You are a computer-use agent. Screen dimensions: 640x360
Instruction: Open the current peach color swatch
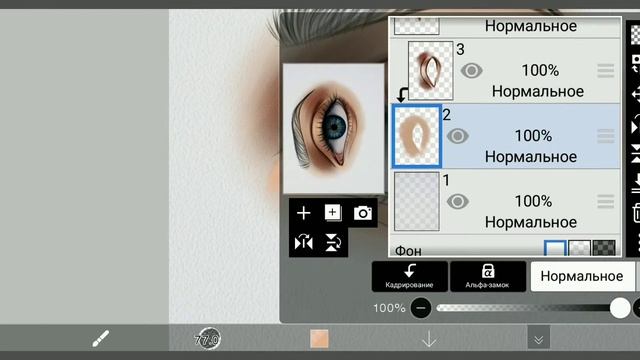point(319,339)
